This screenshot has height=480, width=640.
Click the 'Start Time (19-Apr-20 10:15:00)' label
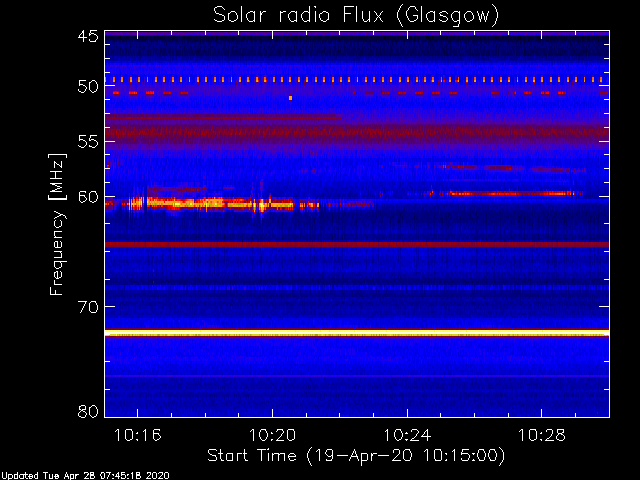(356, 456)
